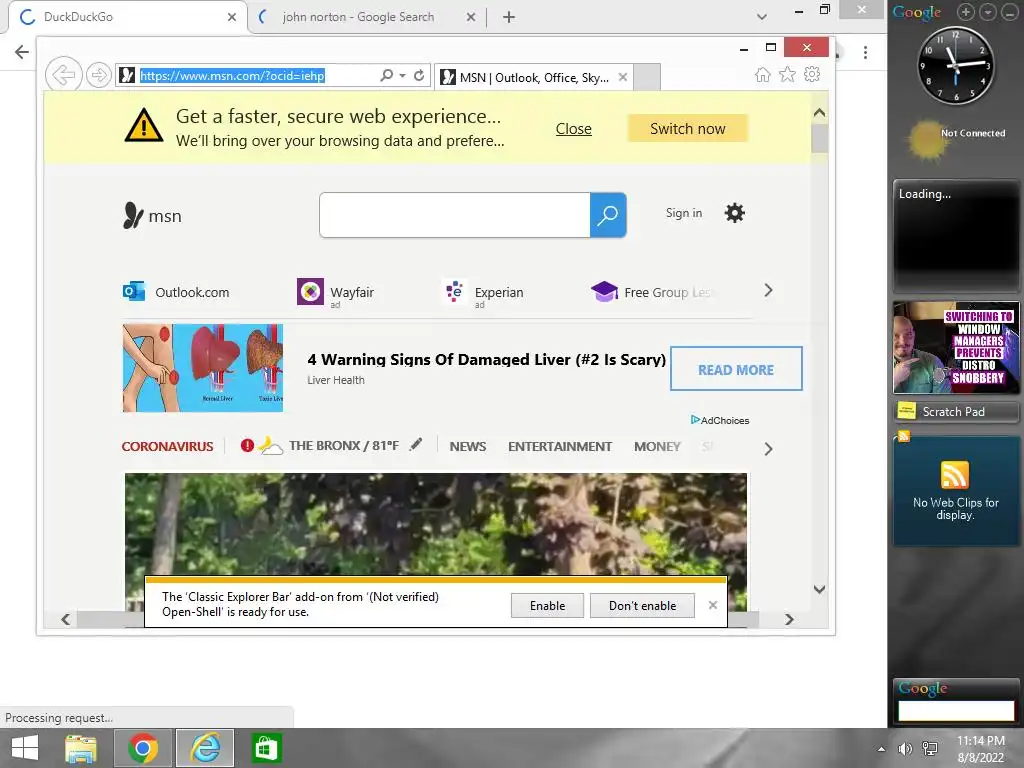
Task: Open Chrome's tab search dropdown arrow
Action: [x=761, y=17]
